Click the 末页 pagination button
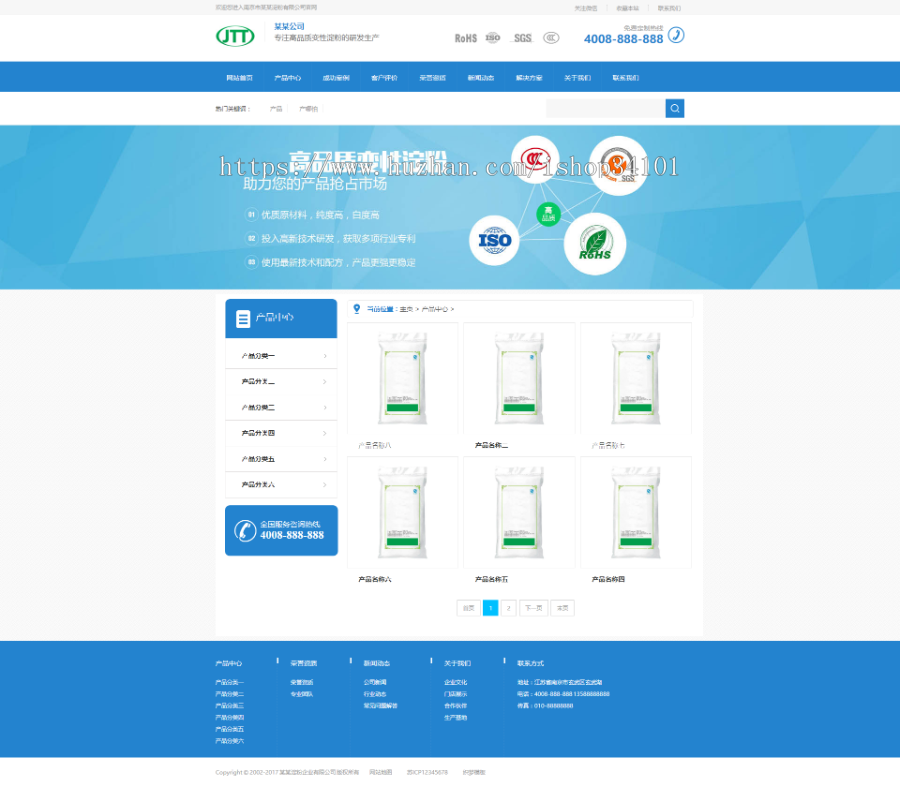The image size is (900, 787). coord(562,608)
